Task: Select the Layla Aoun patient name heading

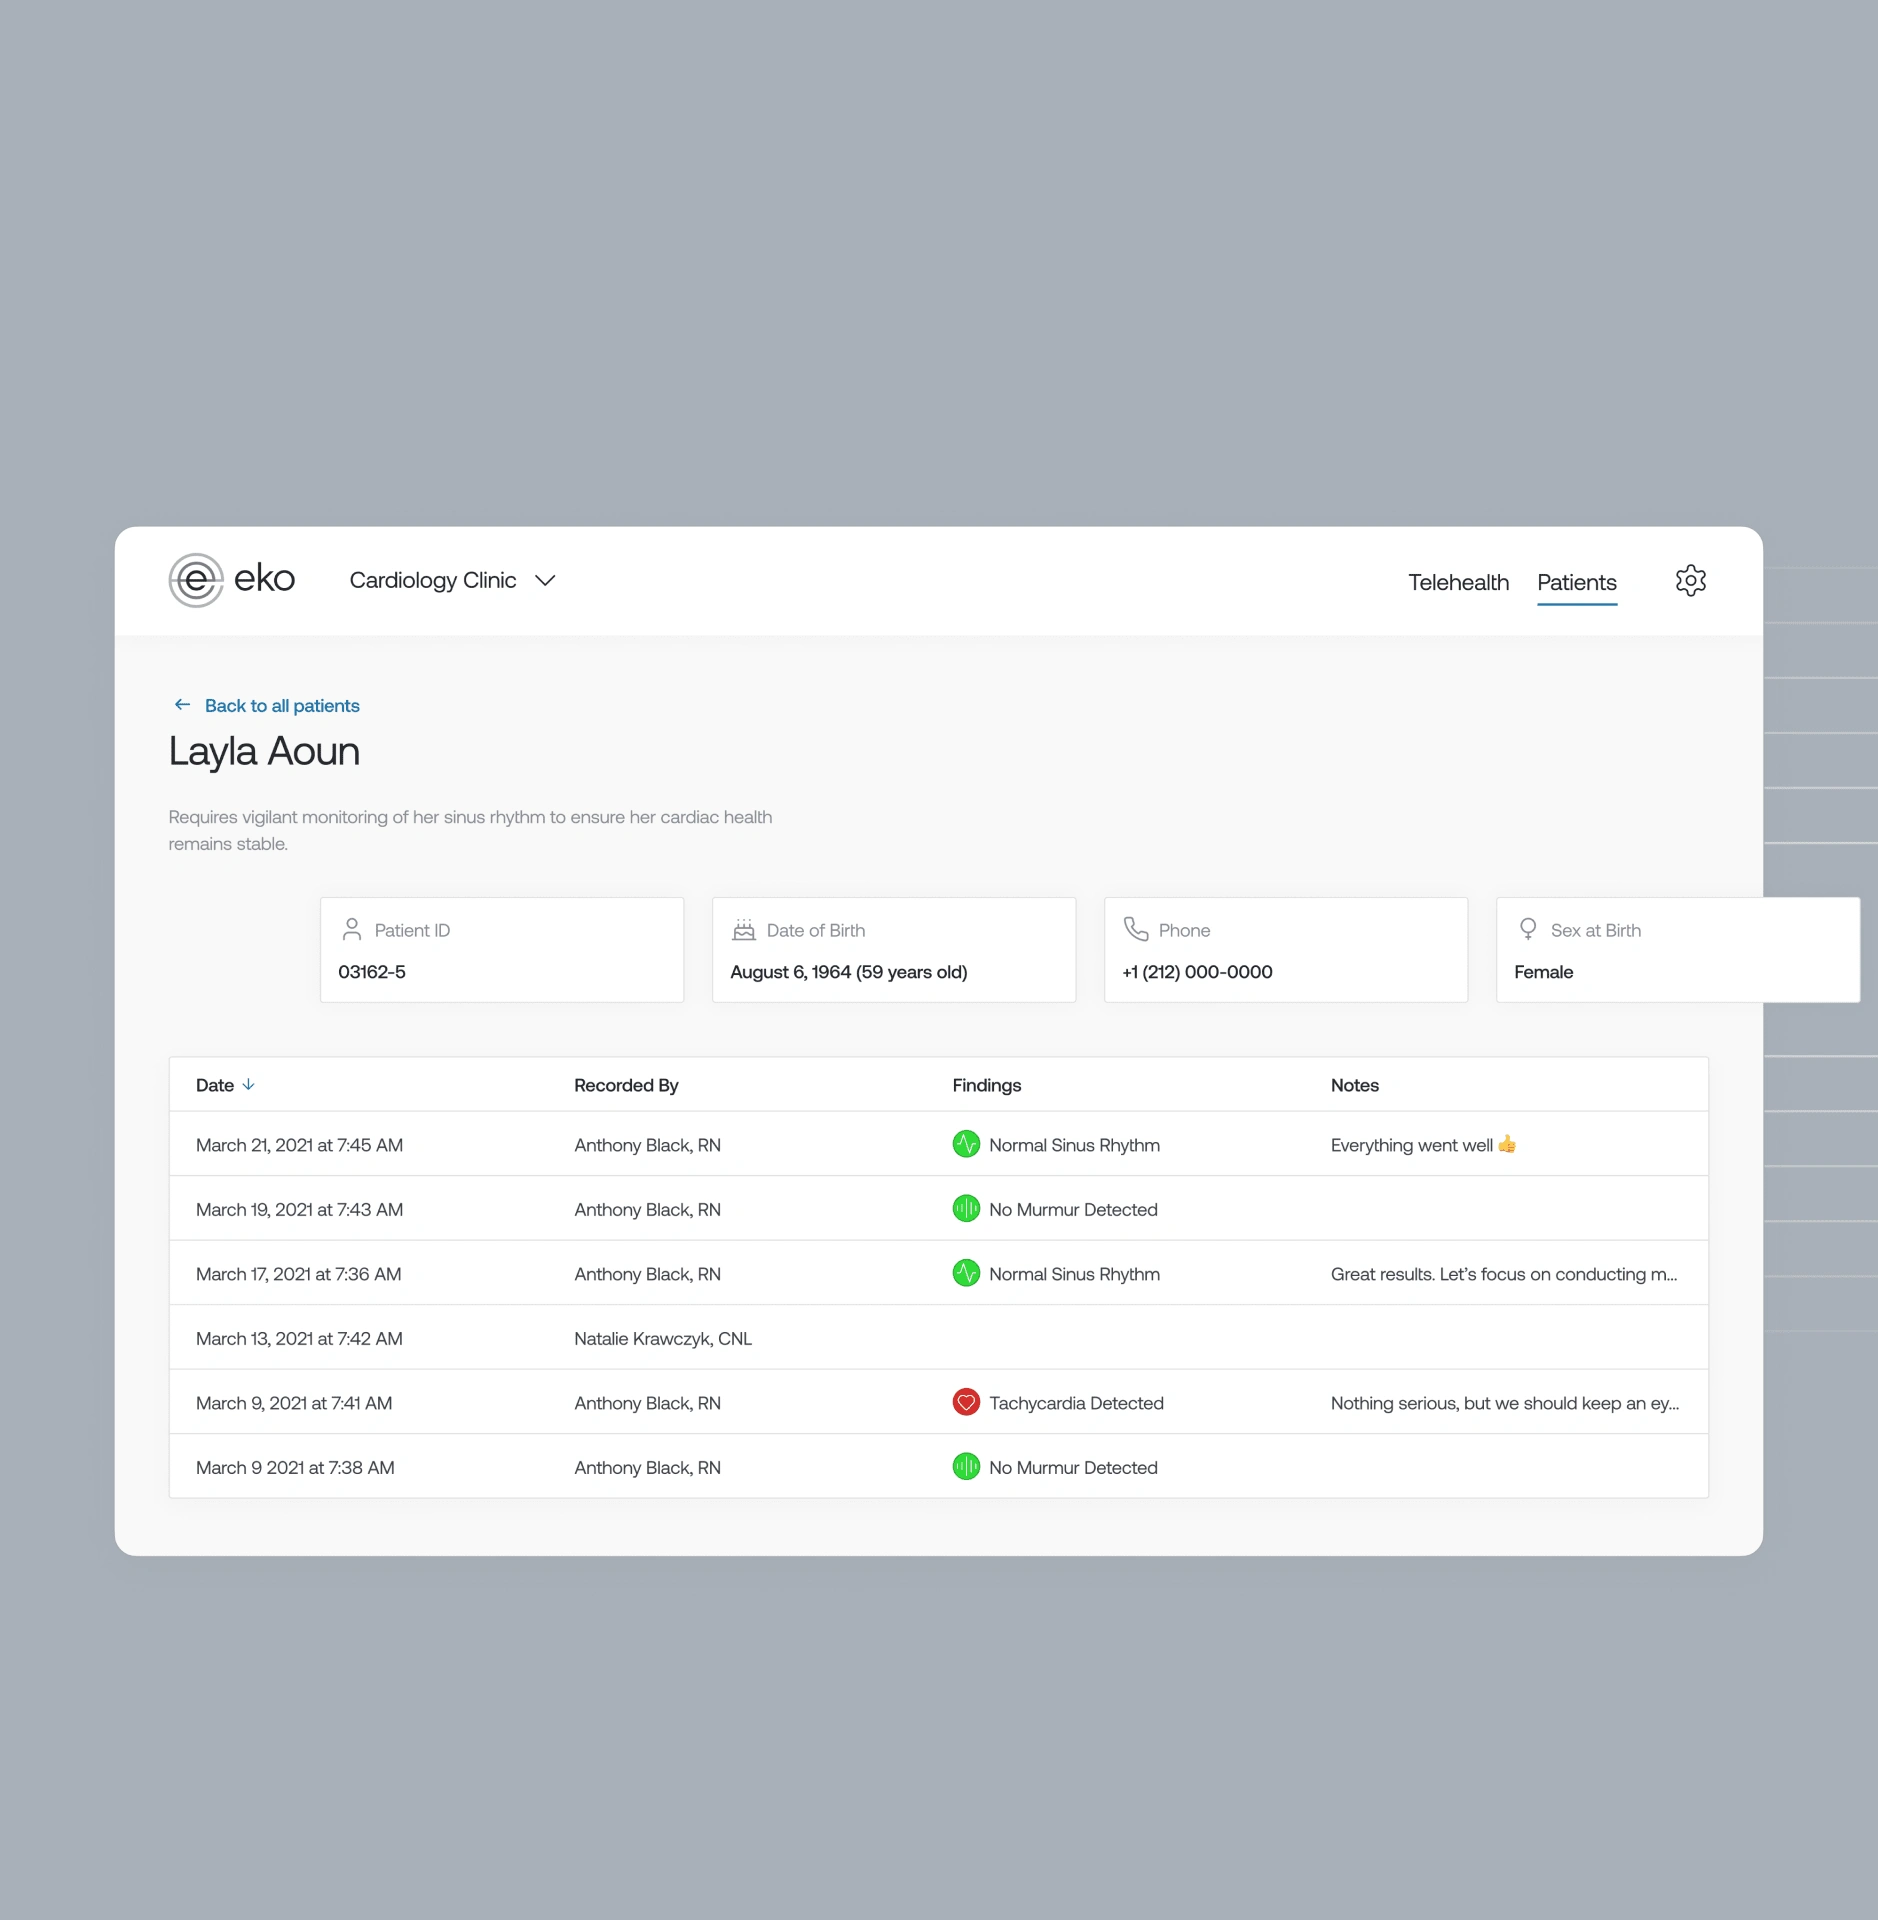Action: tap(264, 751)
